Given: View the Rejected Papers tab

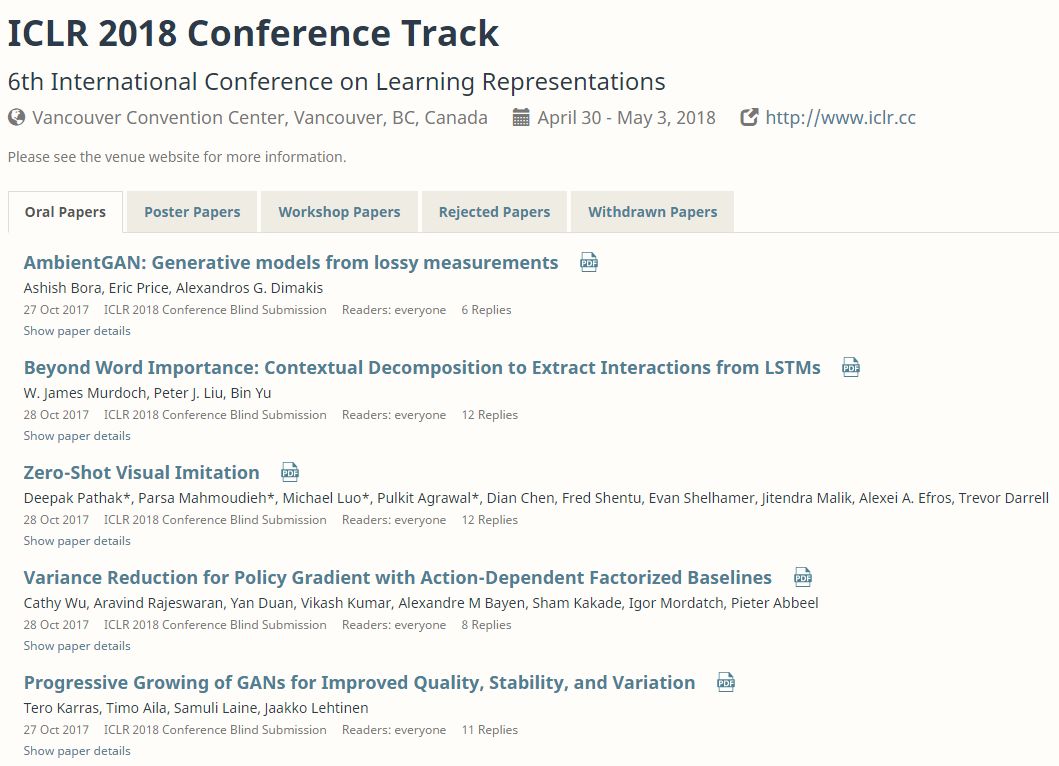Looking at the screenshot, I should pyautogui.click(x=494, y=212).
